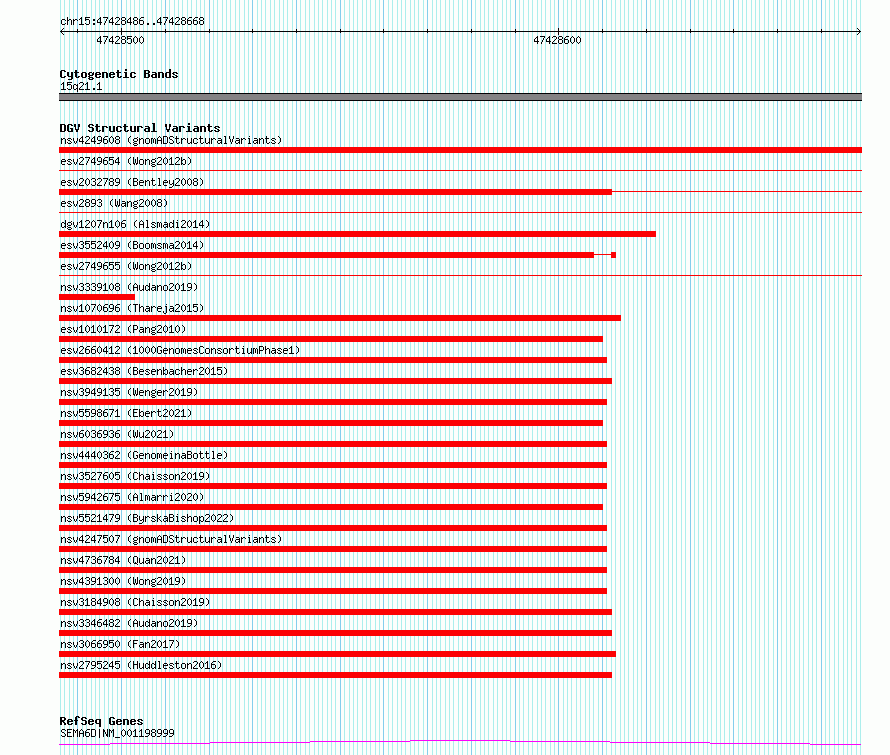The image size is (890, 755).
Task: Open variant nsv1070696 (Thareja2015)
Action: click(132, 308)
